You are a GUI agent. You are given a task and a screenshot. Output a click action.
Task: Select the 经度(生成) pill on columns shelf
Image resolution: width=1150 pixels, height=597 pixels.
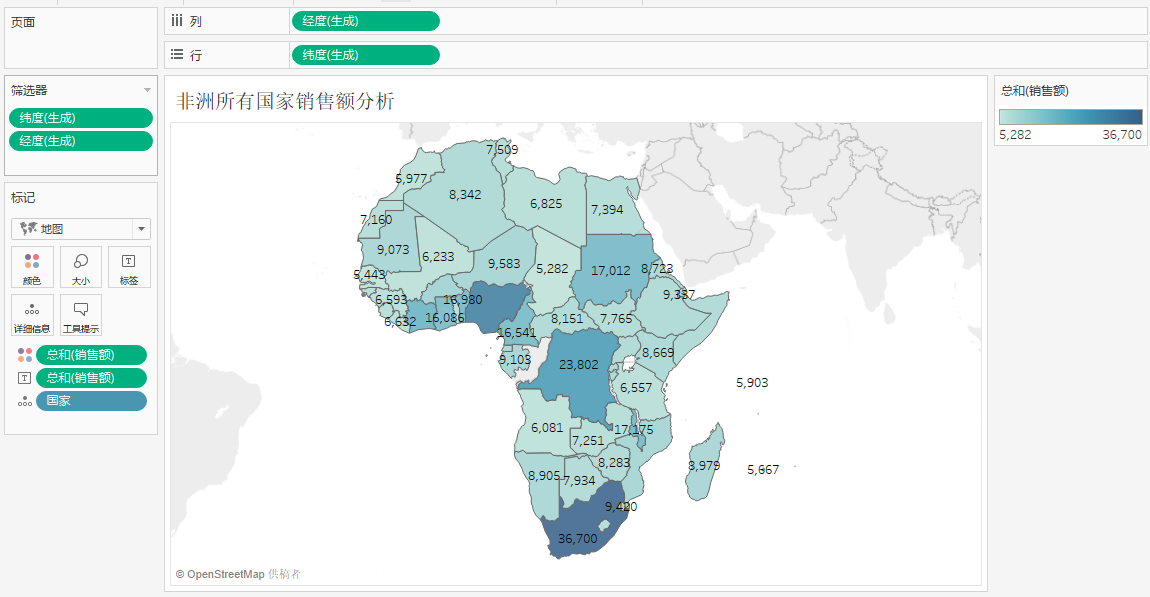(365, 21)
